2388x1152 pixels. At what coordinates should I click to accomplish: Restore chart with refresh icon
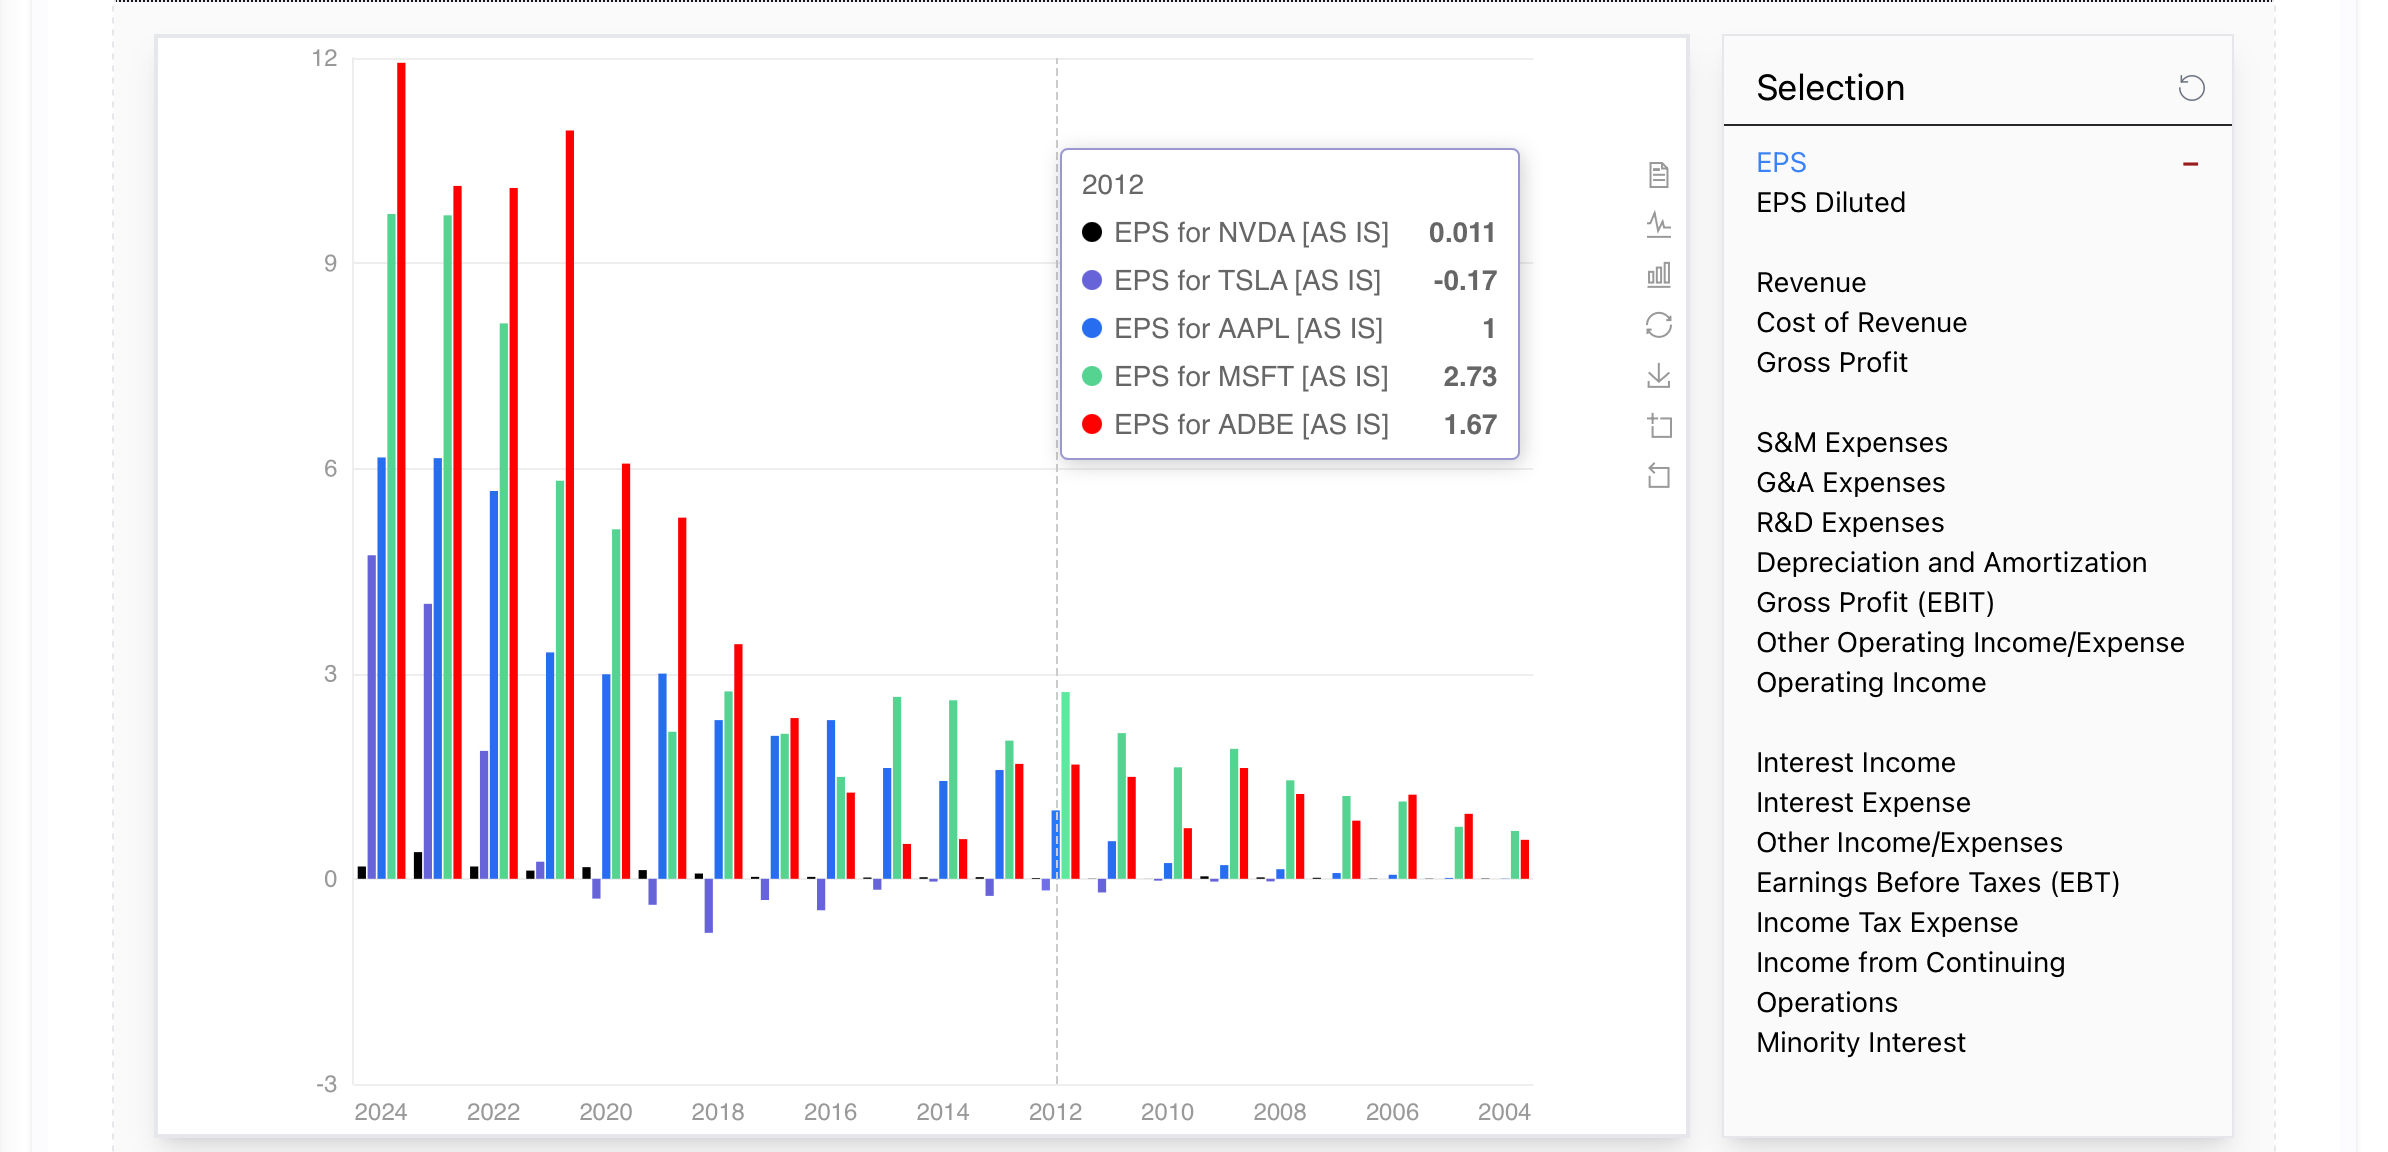tap(1658, 325)
